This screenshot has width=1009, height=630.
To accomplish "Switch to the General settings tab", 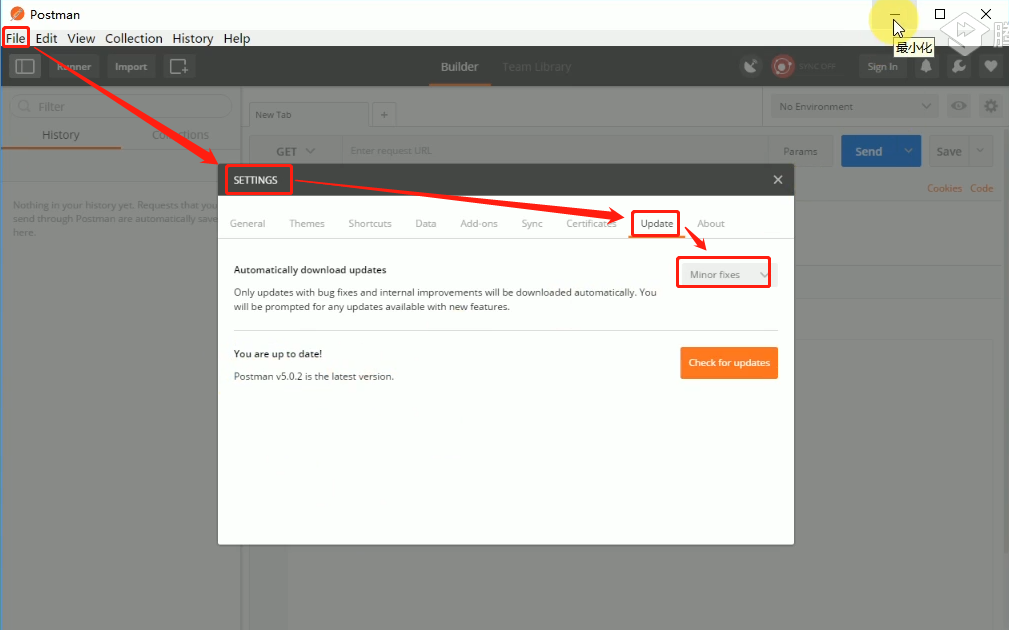I will 247,223.
